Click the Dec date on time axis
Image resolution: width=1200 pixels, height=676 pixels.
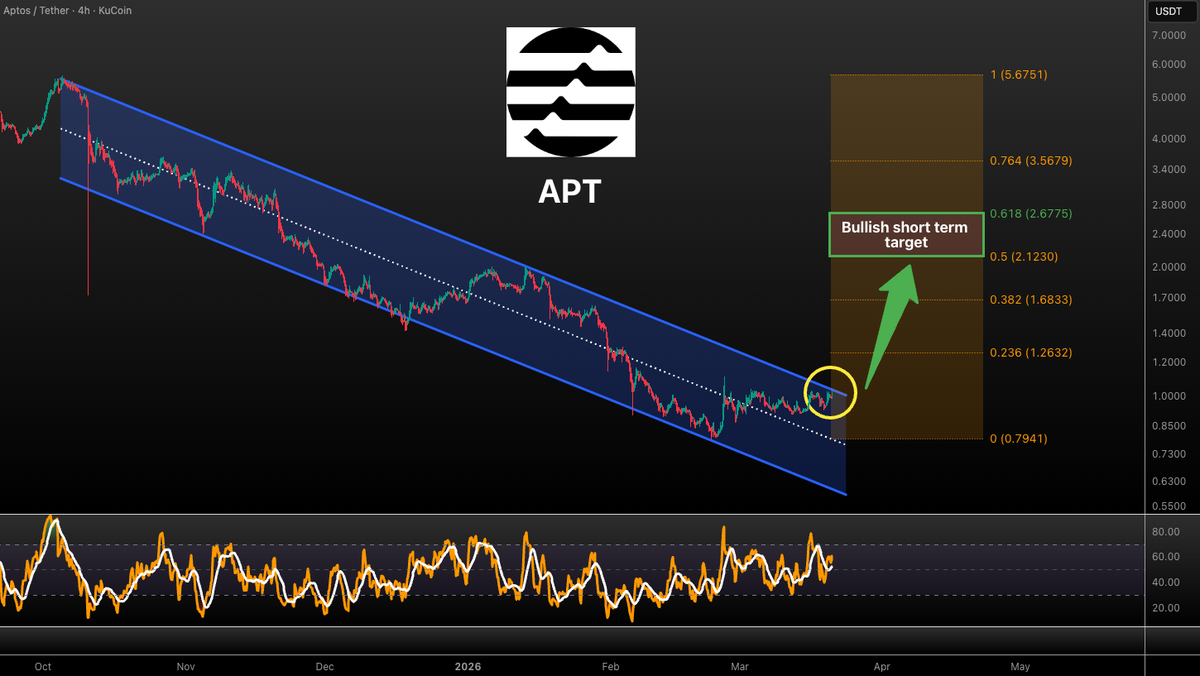click(324, 666)
